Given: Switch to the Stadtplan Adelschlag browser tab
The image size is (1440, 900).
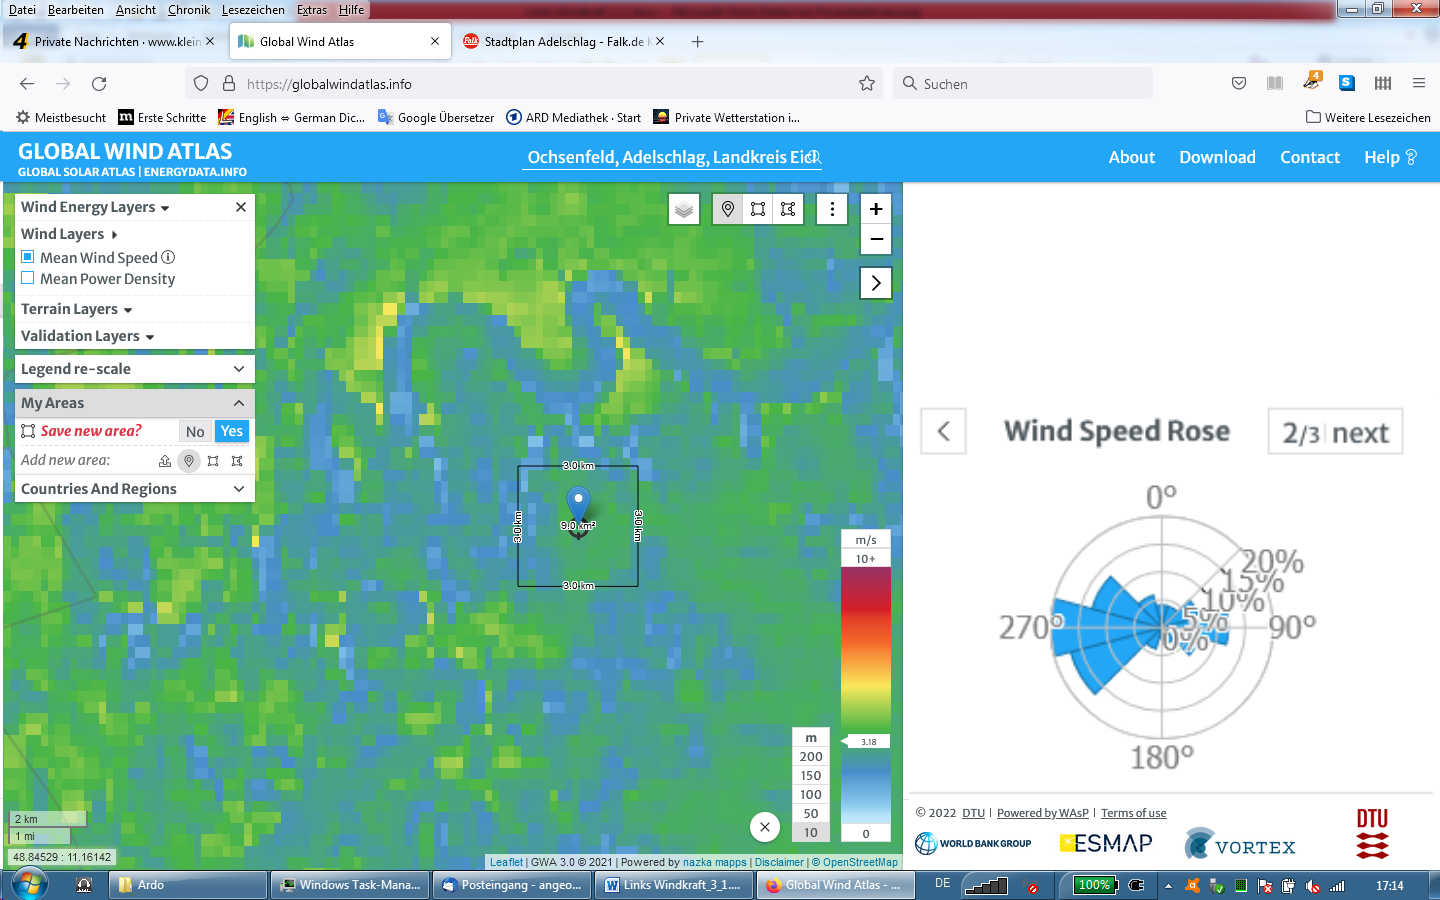Looking at the screenshot, I should (x=565, y=42).
